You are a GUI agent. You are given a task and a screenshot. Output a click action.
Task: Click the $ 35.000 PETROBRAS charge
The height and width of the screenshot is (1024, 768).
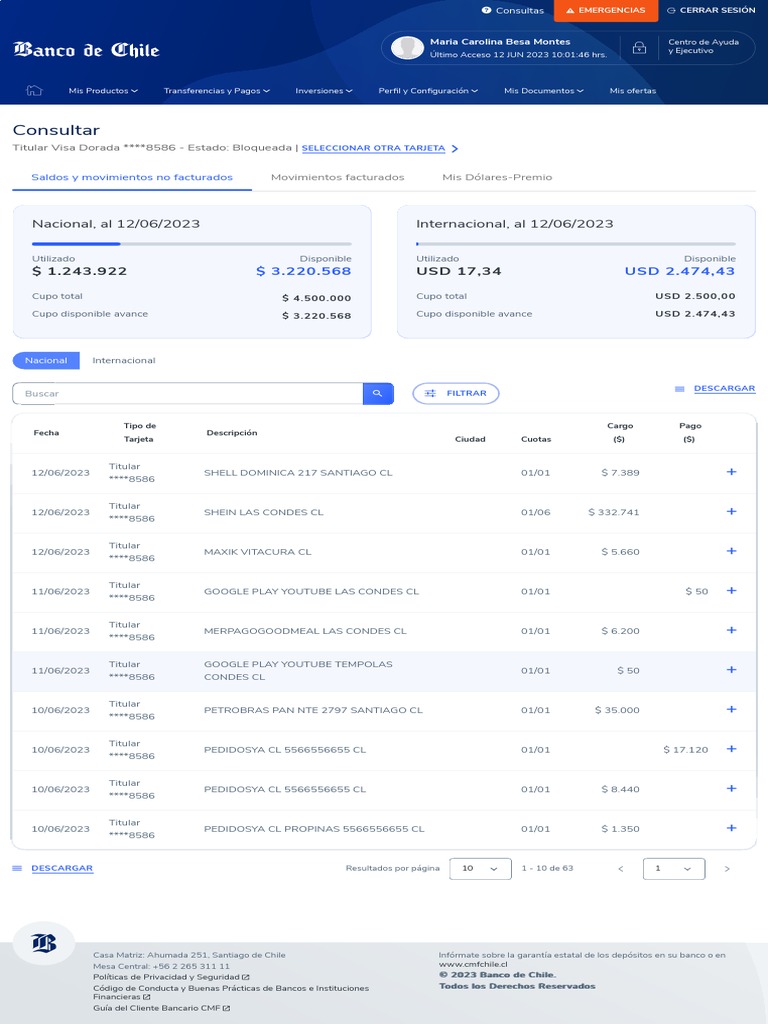point(617,710)
